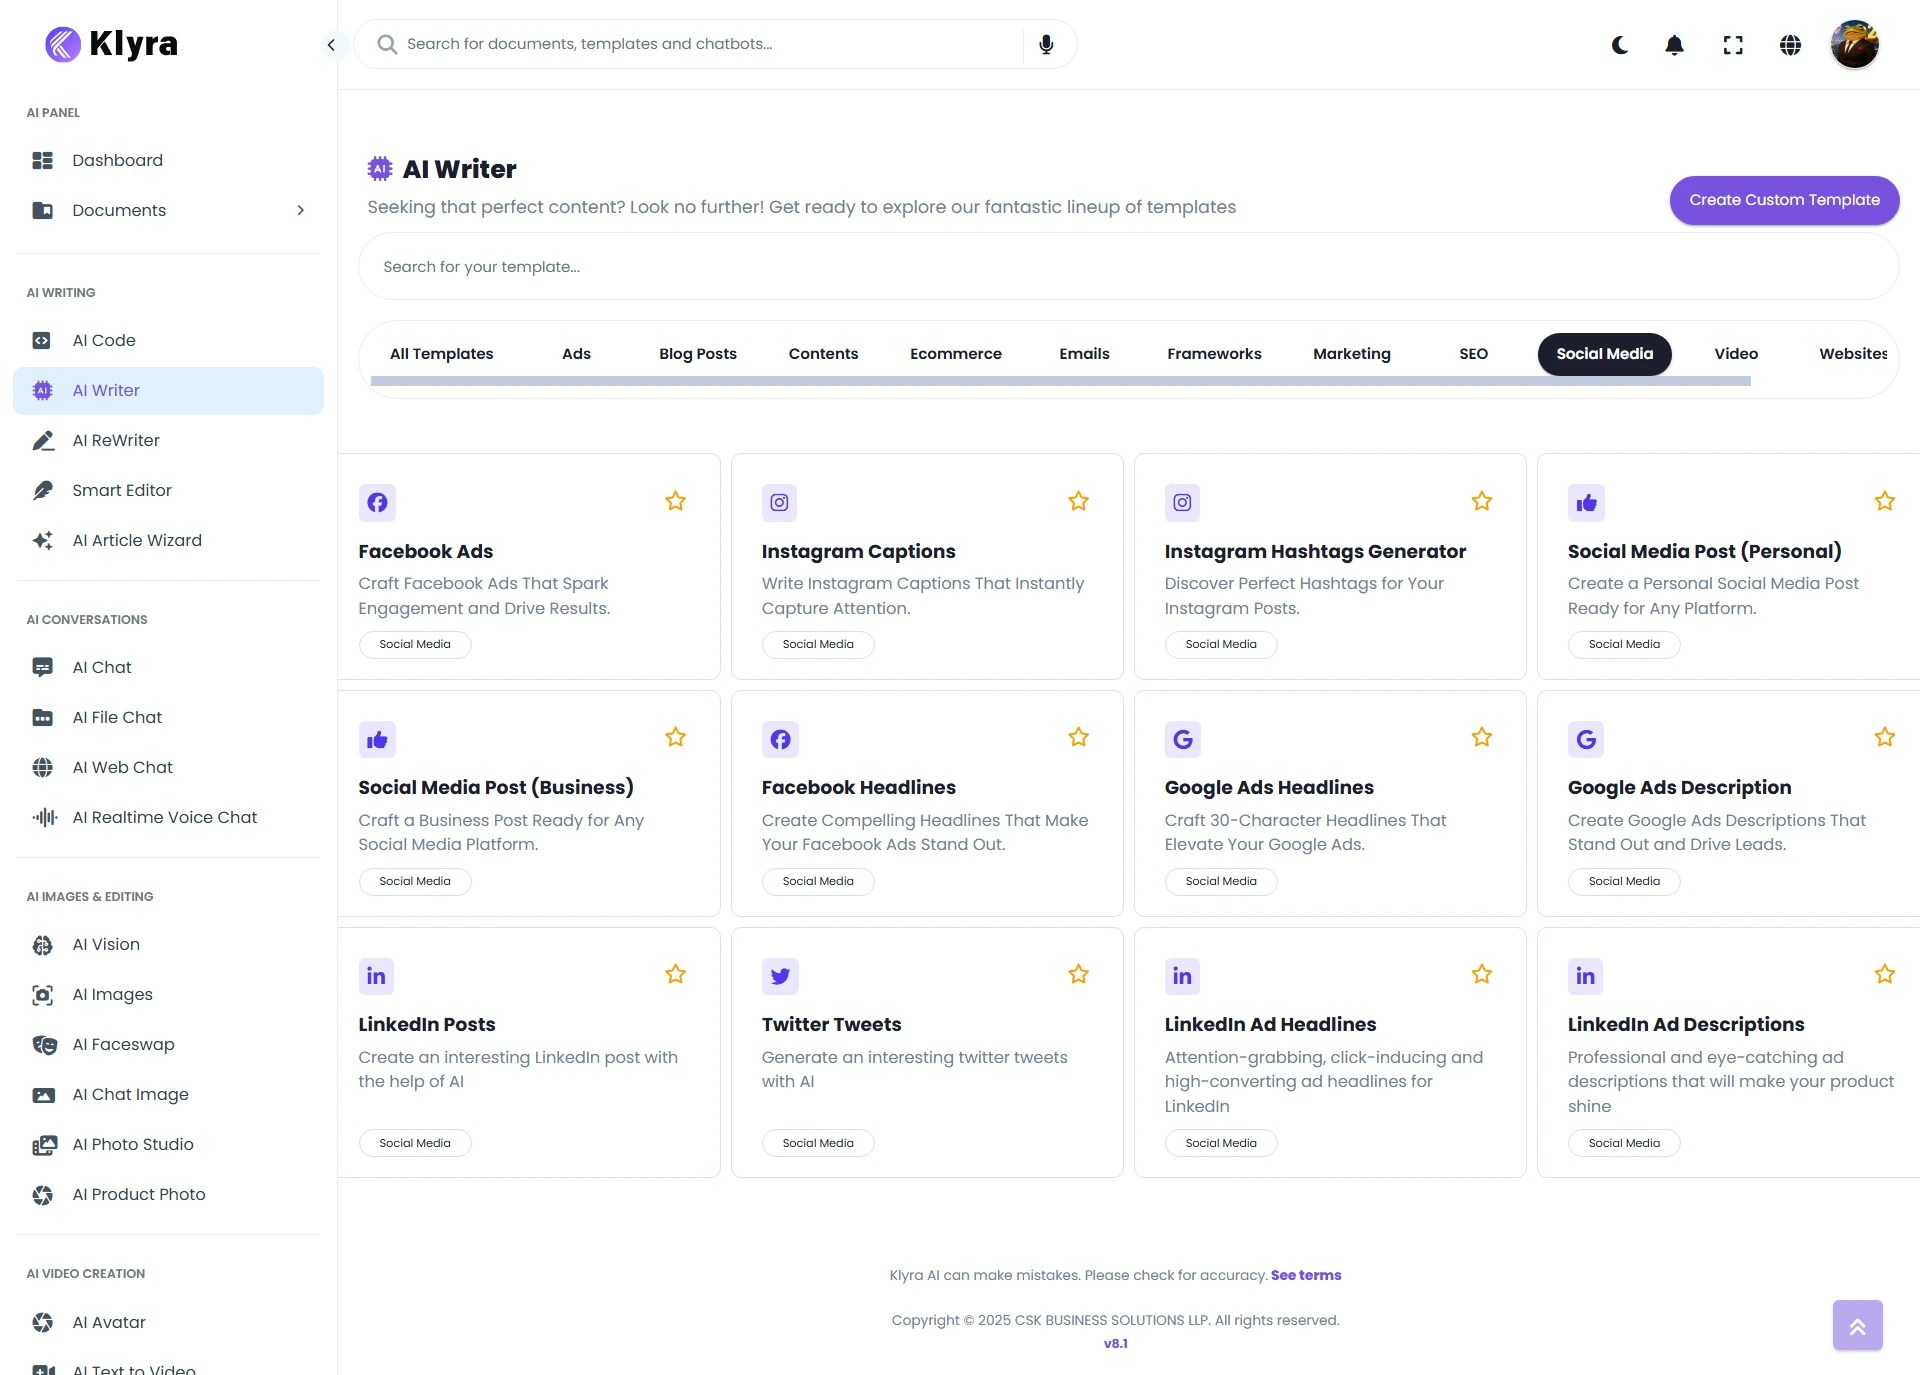The image size is (1920, 1375).
Task: Open AI Chat from the sidebar
Action: 101,667
